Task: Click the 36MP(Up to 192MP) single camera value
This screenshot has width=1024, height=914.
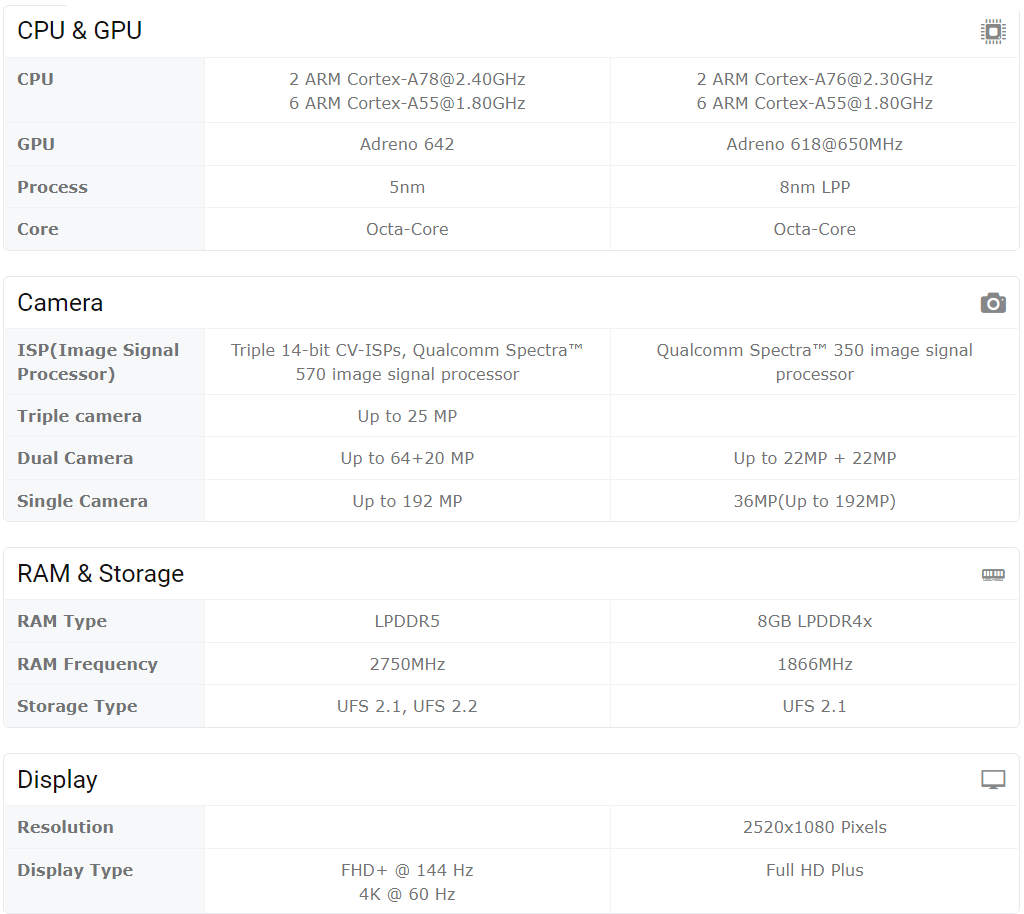Action: pos(814,501)
